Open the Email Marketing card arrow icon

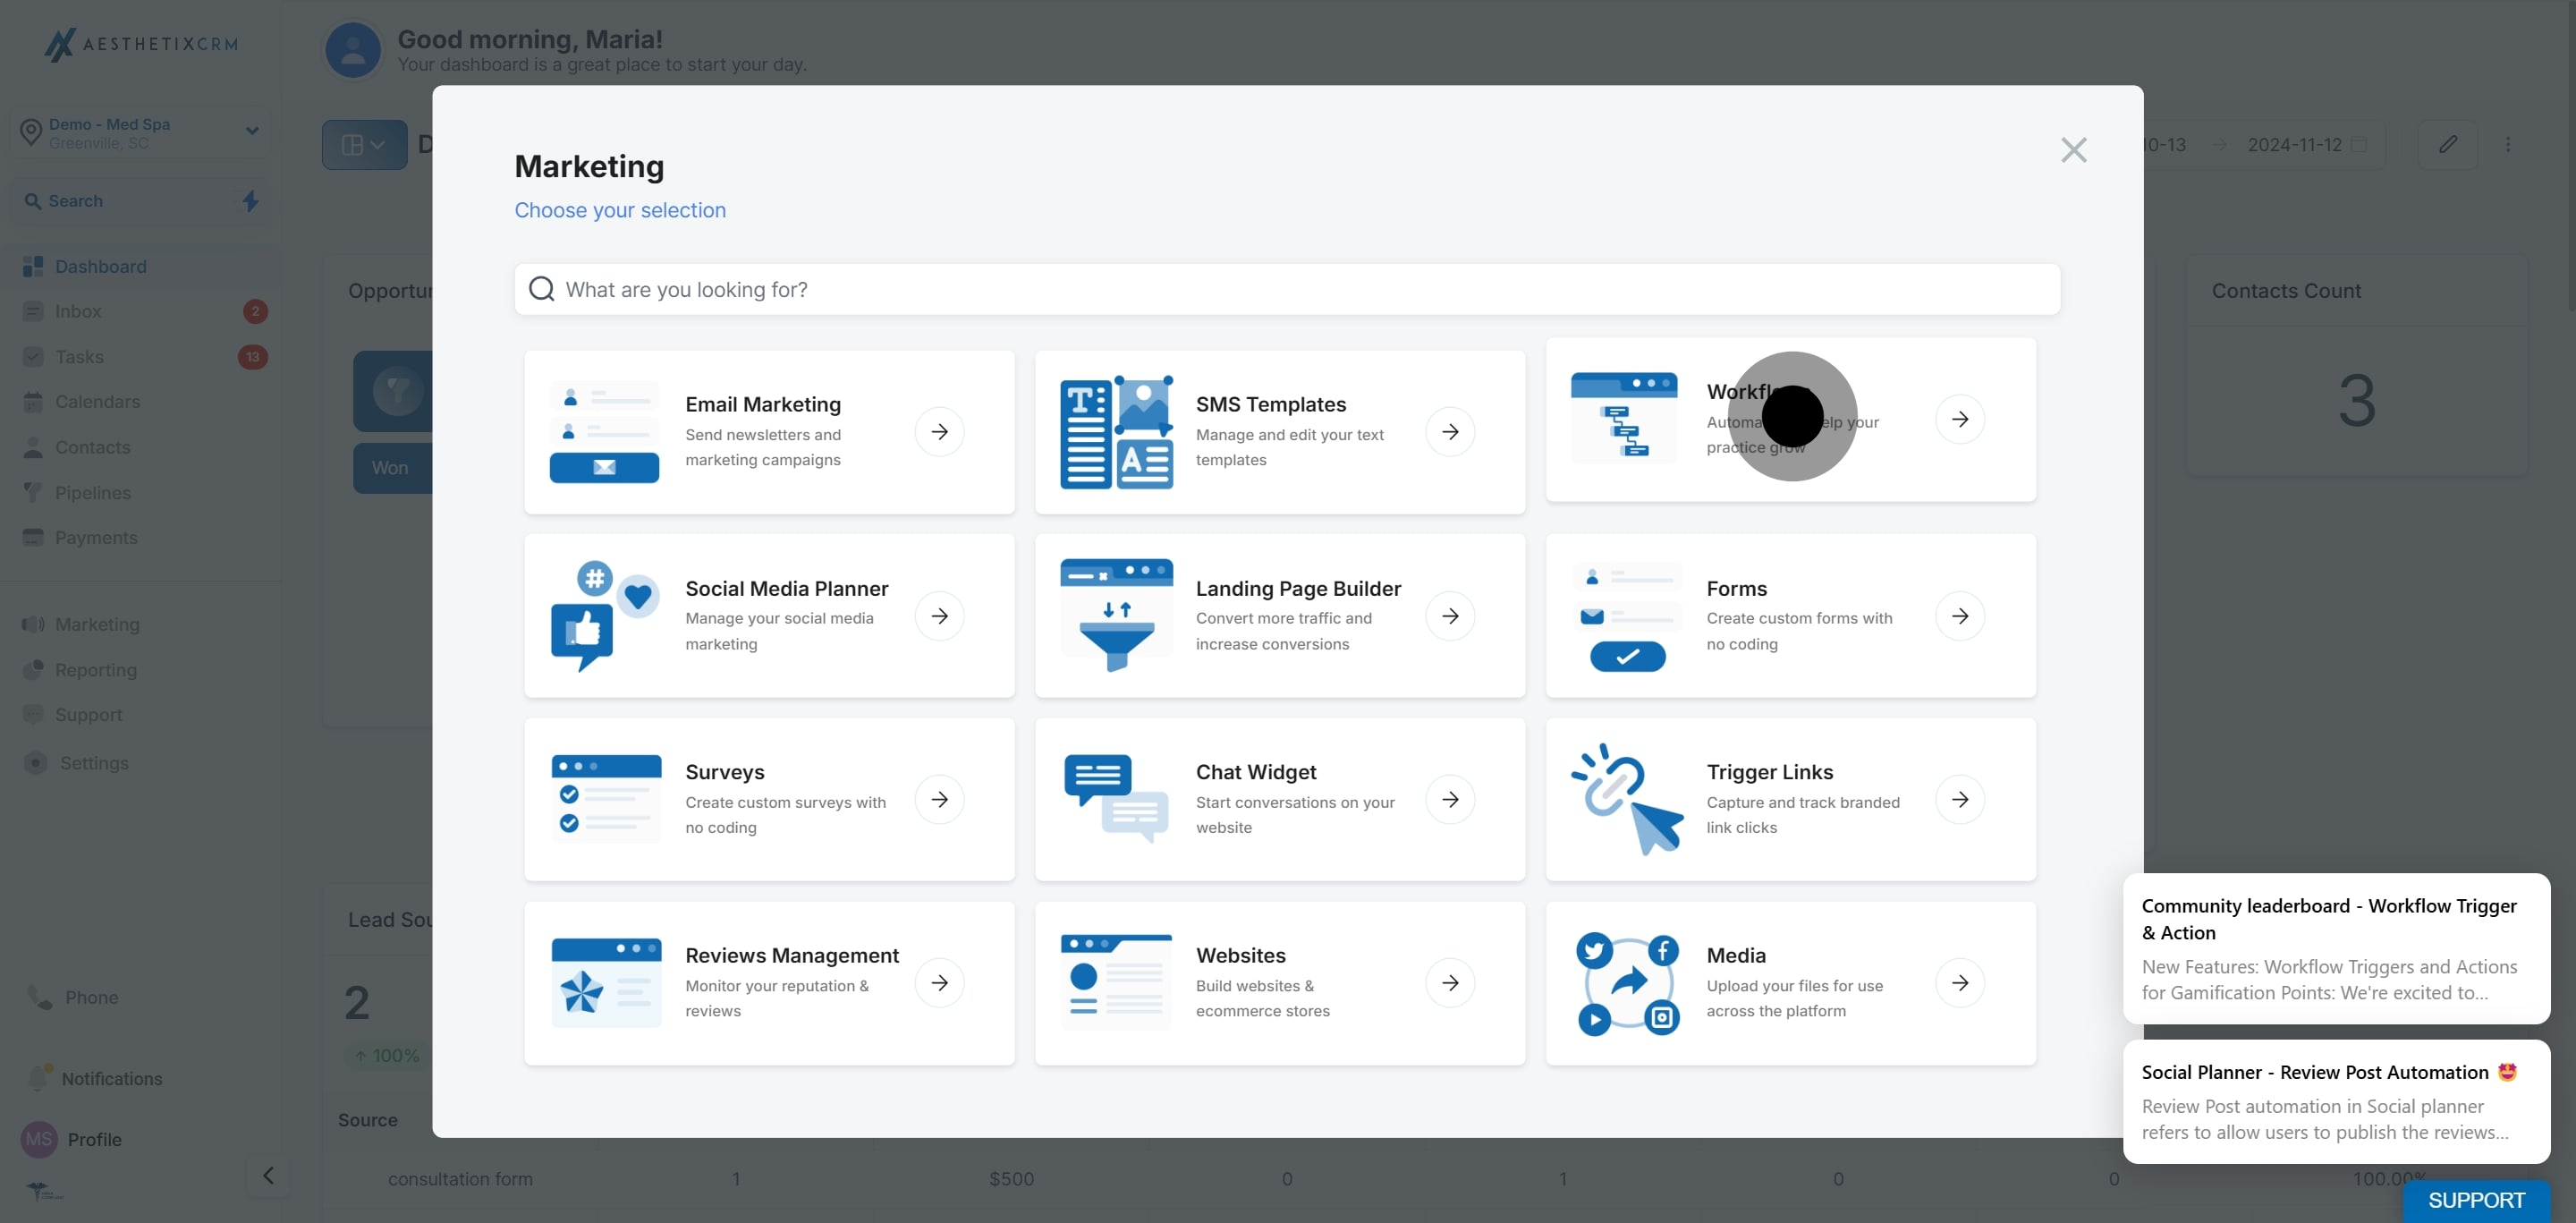point(939,431)
